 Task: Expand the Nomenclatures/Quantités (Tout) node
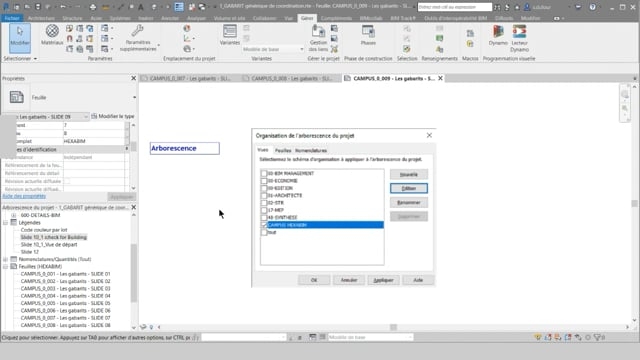pyautogui.click(x=6, y=259)
